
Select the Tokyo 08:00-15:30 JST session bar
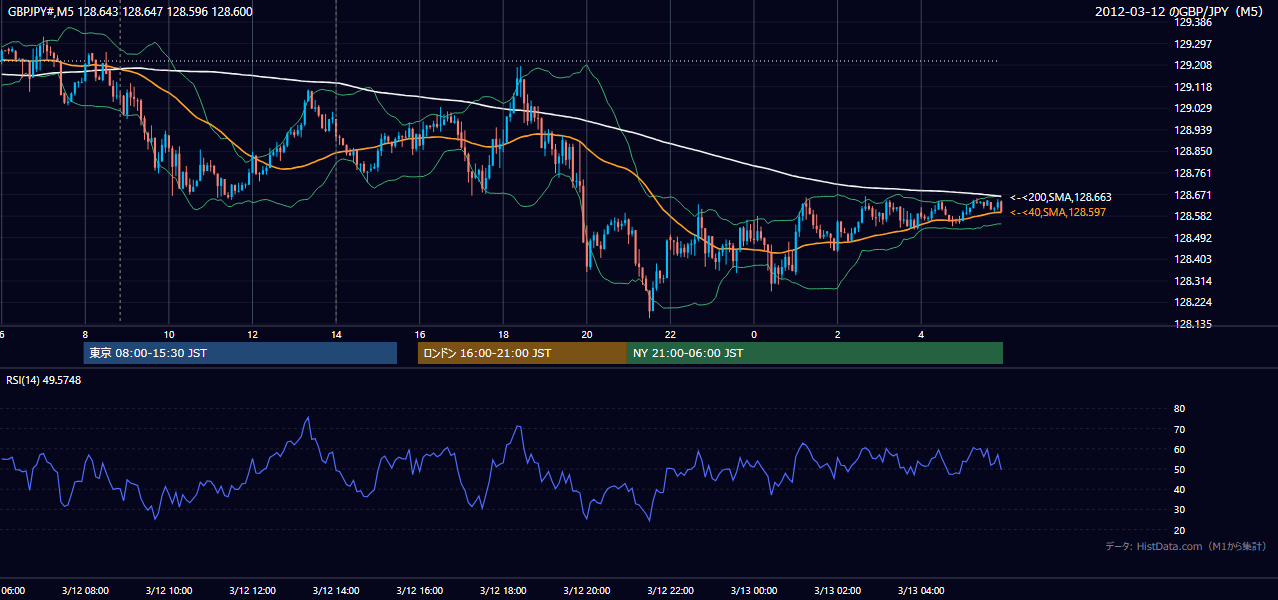tap(240, 353)
